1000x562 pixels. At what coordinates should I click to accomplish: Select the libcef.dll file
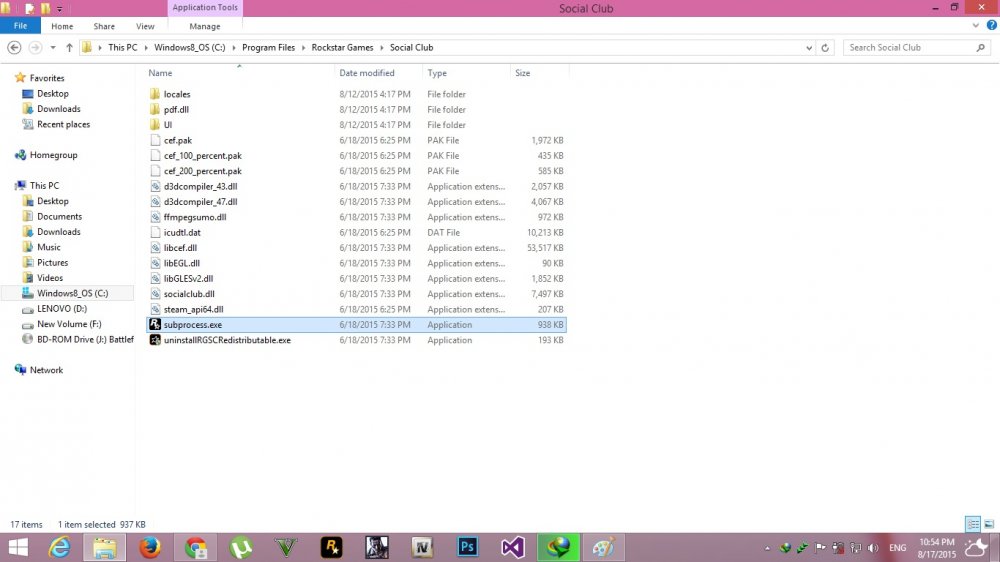tap(180, 248)
